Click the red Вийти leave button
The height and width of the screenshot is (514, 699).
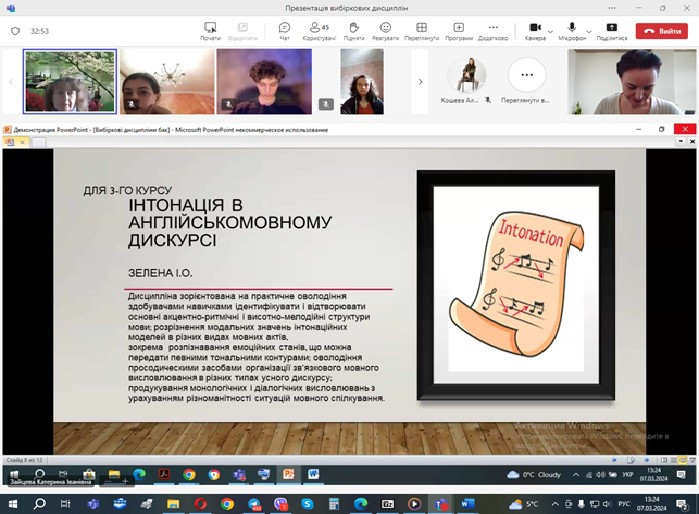662,31
